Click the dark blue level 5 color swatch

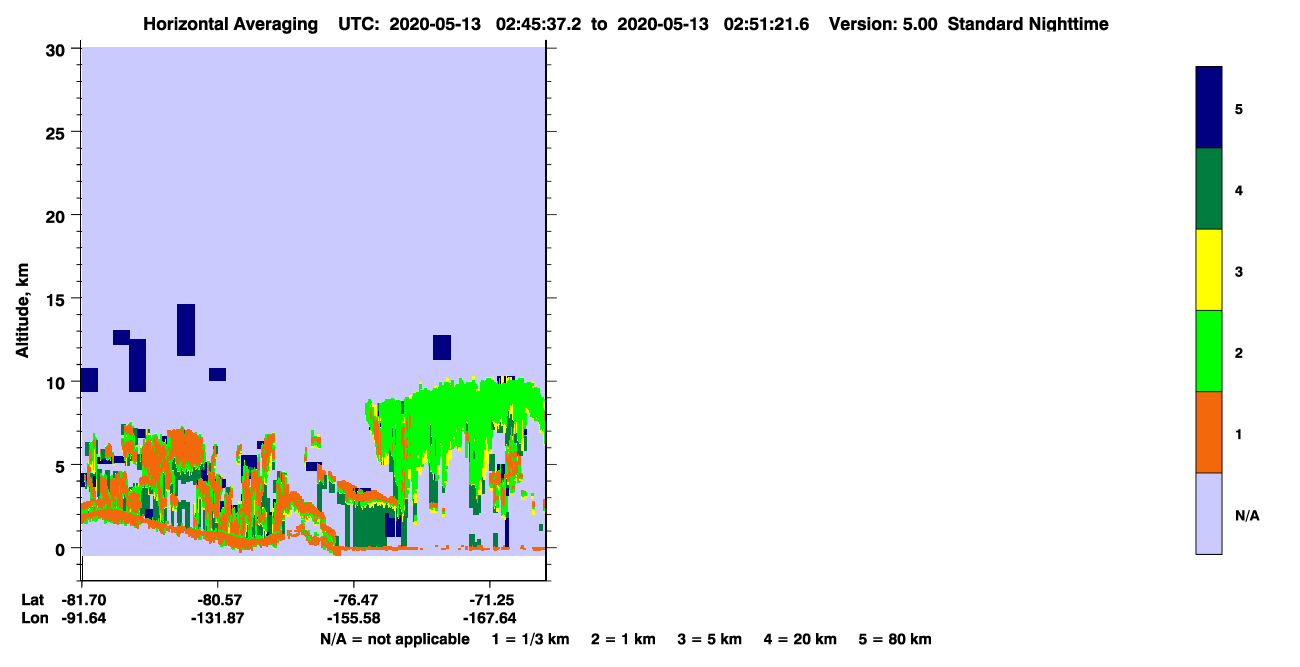click(1209, 107)
